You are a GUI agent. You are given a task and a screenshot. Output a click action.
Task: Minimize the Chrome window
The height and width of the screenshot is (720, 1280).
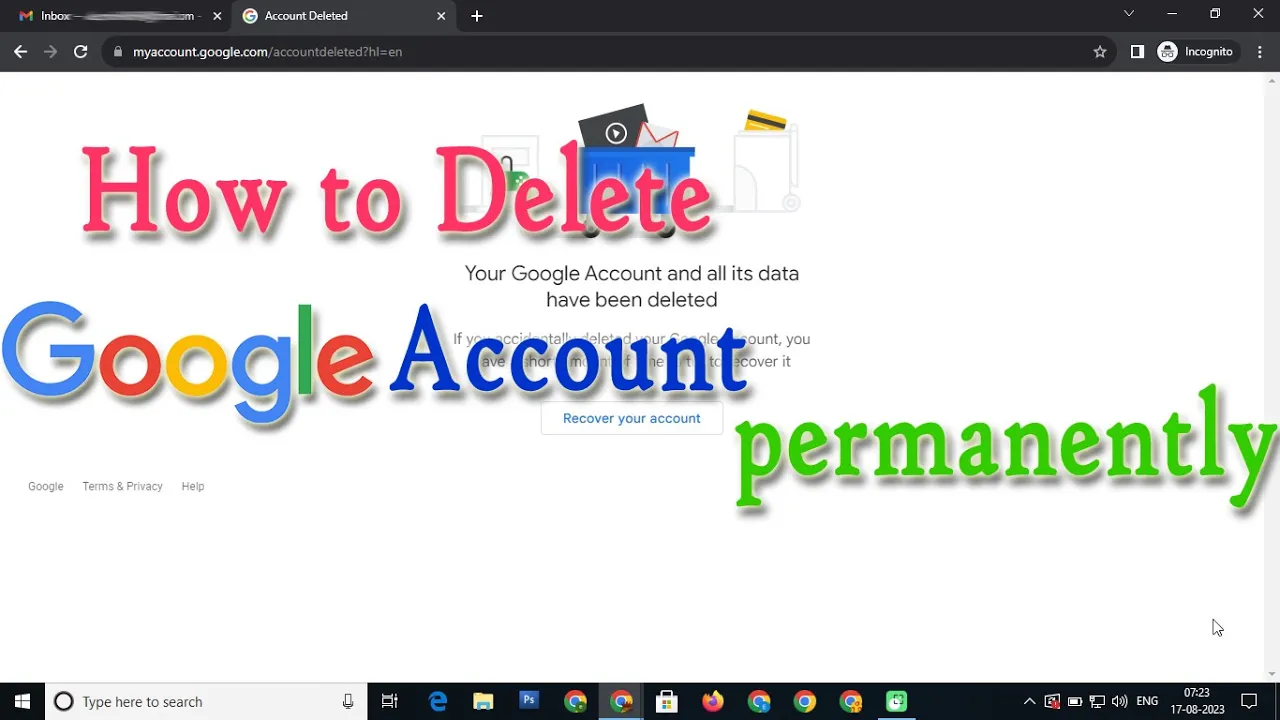[1172, 14]
